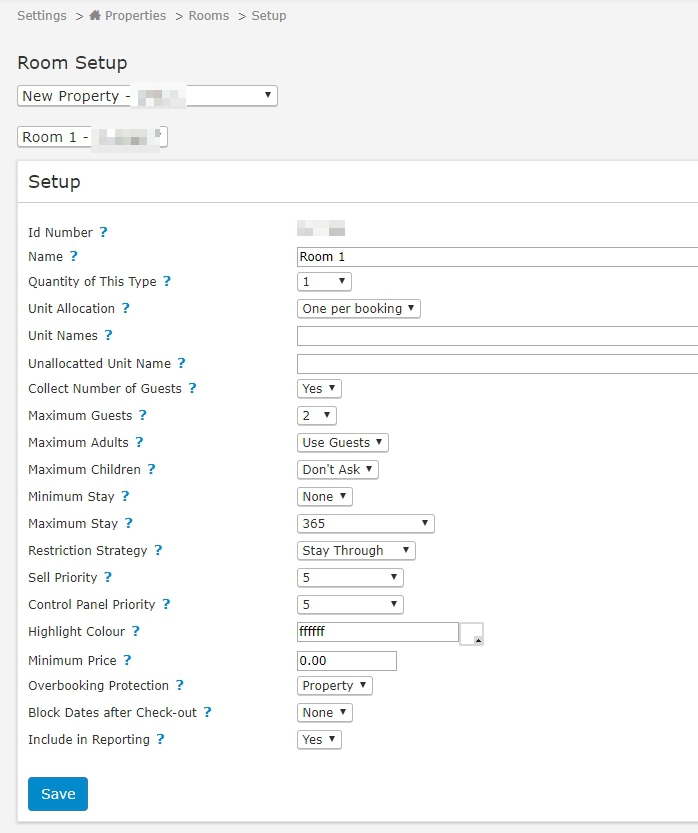Show help for Maximum Stay
Screen dimensions: 698x833
click(129, 523)
